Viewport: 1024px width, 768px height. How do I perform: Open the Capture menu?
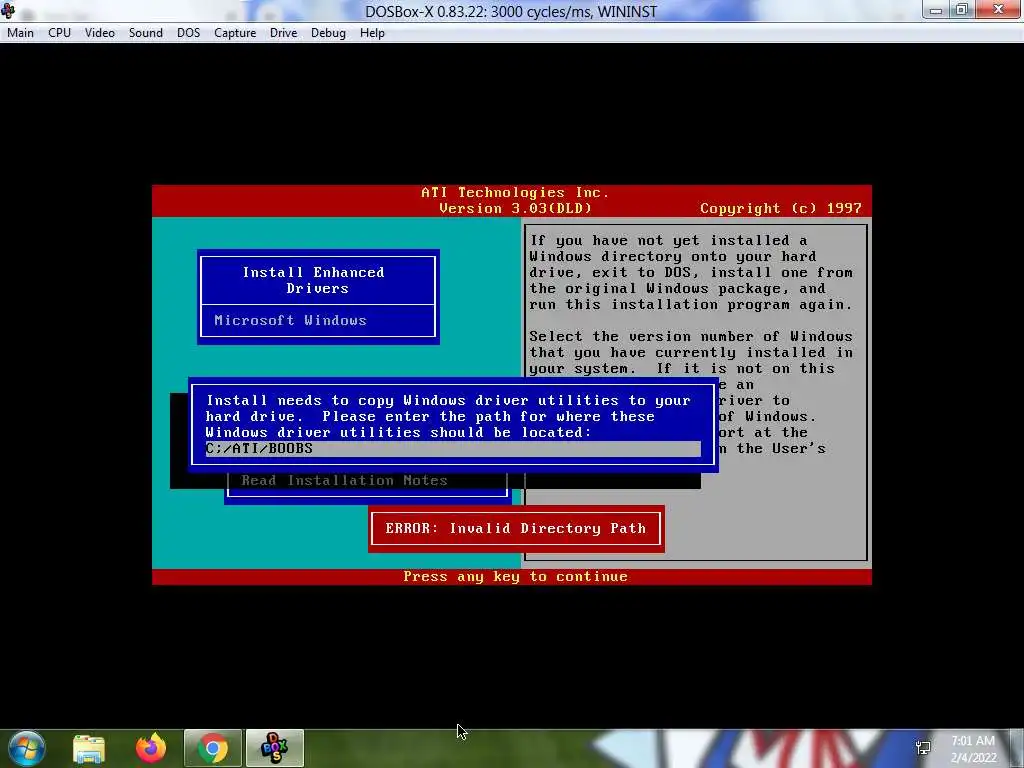pyautogui.click(x=234, y=33)
